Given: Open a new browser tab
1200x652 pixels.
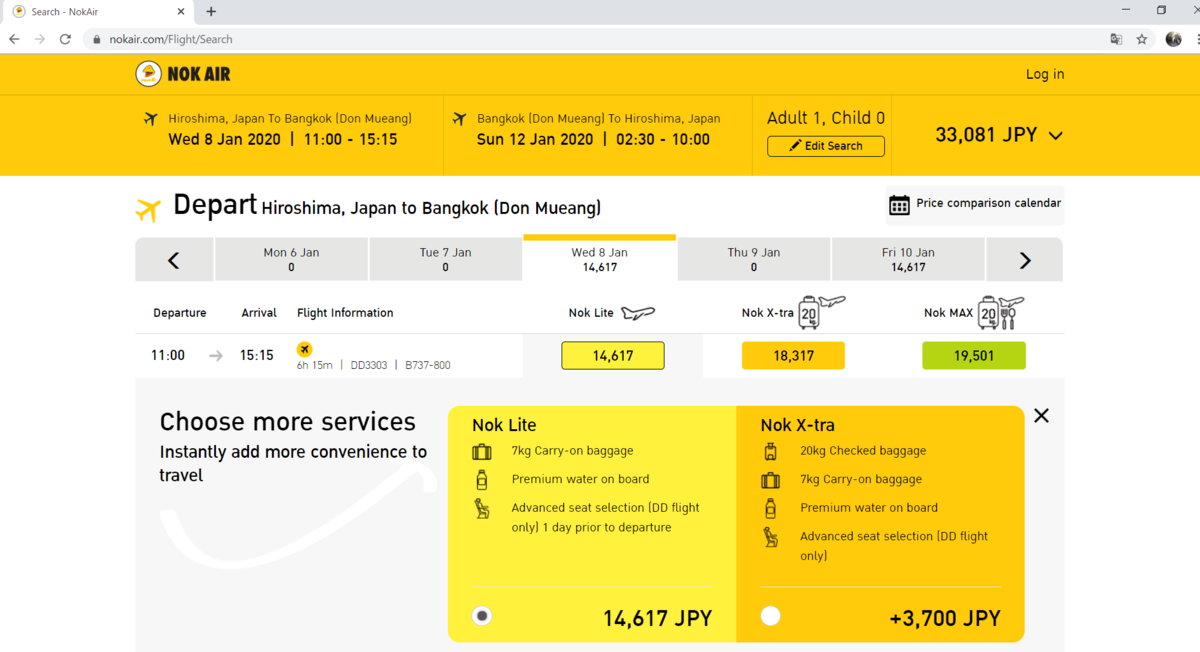Looking at the screenshot, I should coord(211,12).
